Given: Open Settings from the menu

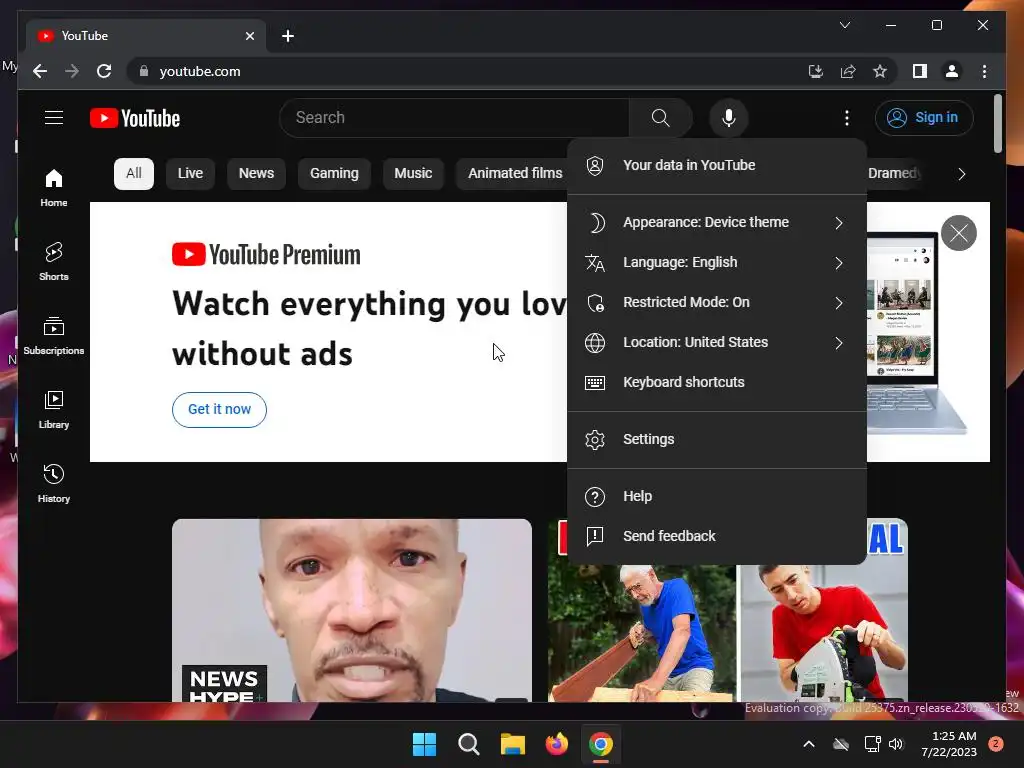Looking at the screenshot, I should (x=716, y=440).
